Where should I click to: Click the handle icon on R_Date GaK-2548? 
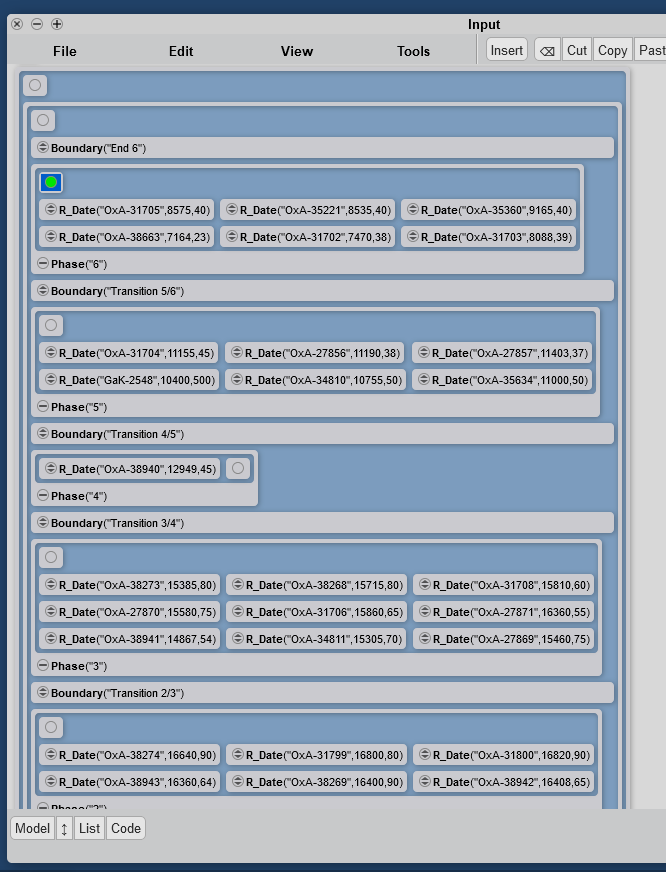pyautogui.click(x=49, y=380)
